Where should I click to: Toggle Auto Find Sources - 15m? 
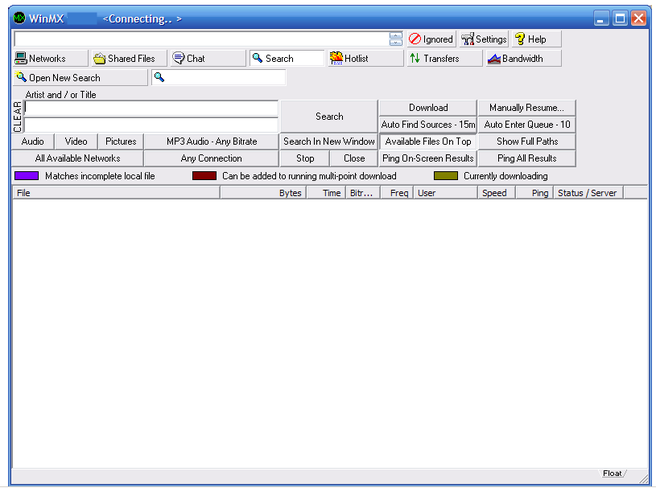pos(428,124)
